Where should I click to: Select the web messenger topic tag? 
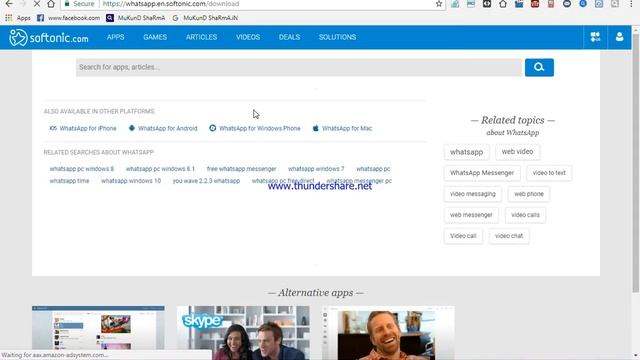pyautogui.click(x=471, y=215)
